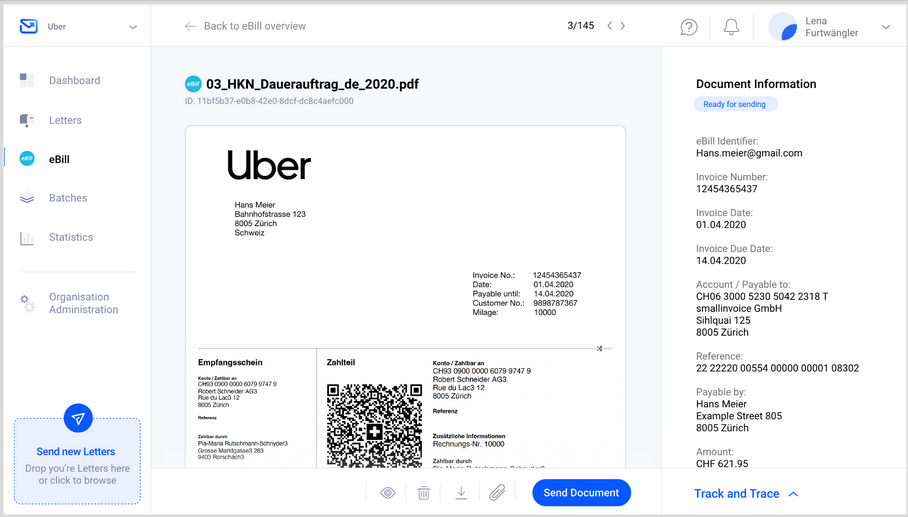
Task: Select the eBill menu item
Action: pos(59,159)
